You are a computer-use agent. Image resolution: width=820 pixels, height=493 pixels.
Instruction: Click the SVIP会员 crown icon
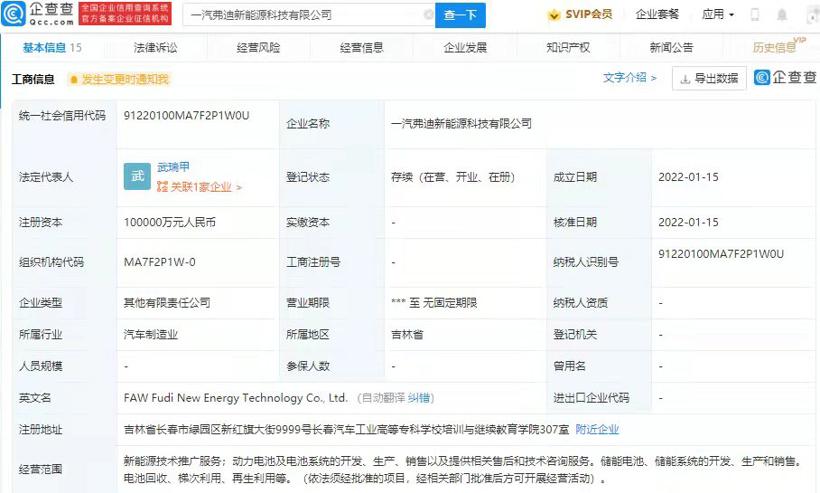coord(555,15)
